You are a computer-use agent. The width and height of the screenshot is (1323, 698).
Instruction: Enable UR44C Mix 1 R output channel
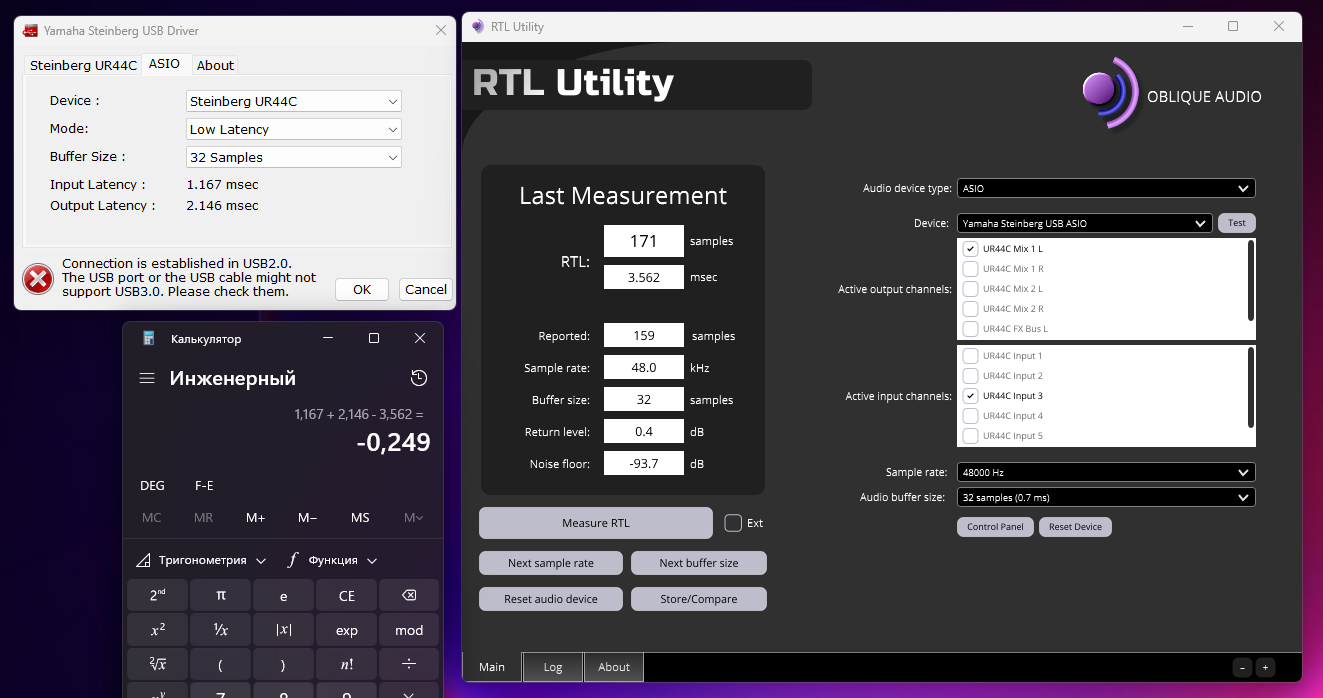(x=970, y=269)
